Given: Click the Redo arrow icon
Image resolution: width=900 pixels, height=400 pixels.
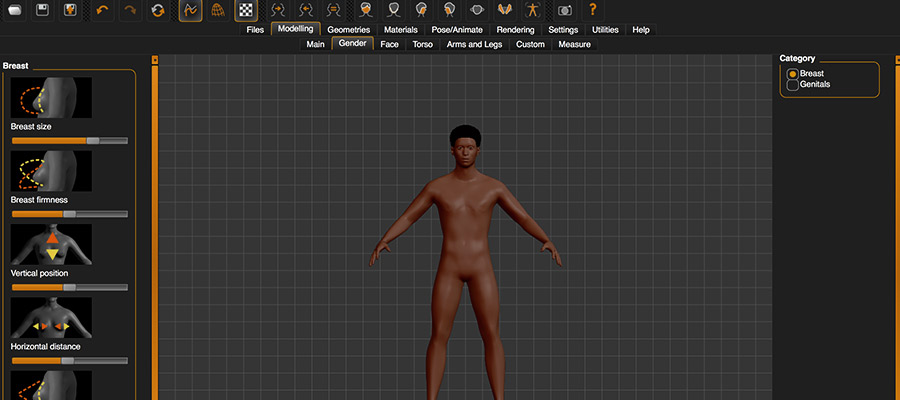Looking at the screenshot, I should [130, 10].
